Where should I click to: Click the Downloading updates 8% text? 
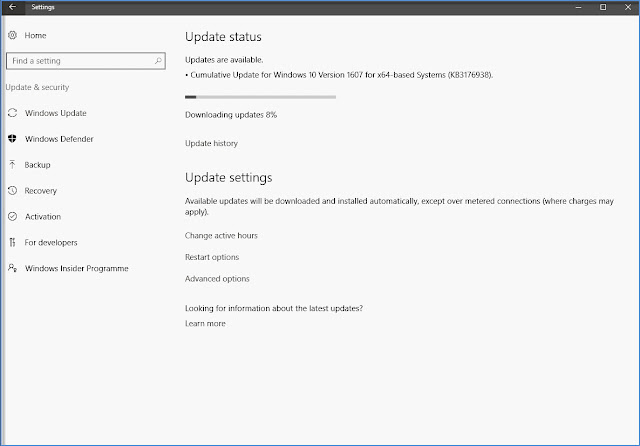(231, 115)
